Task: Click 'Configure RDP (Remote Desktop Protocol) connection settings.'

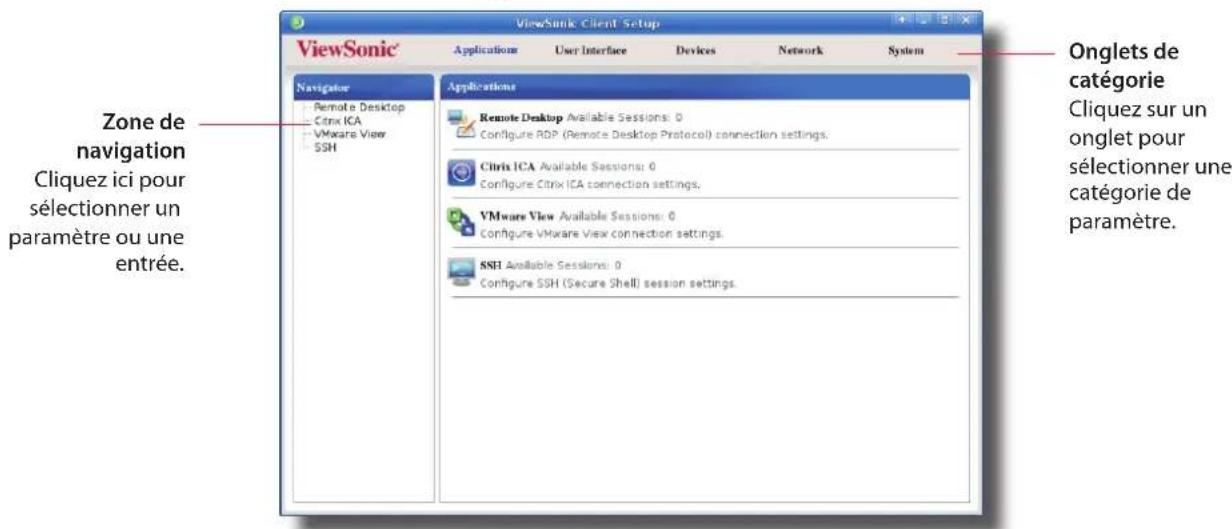Action: pyautogui.click(x=654, y=134)
